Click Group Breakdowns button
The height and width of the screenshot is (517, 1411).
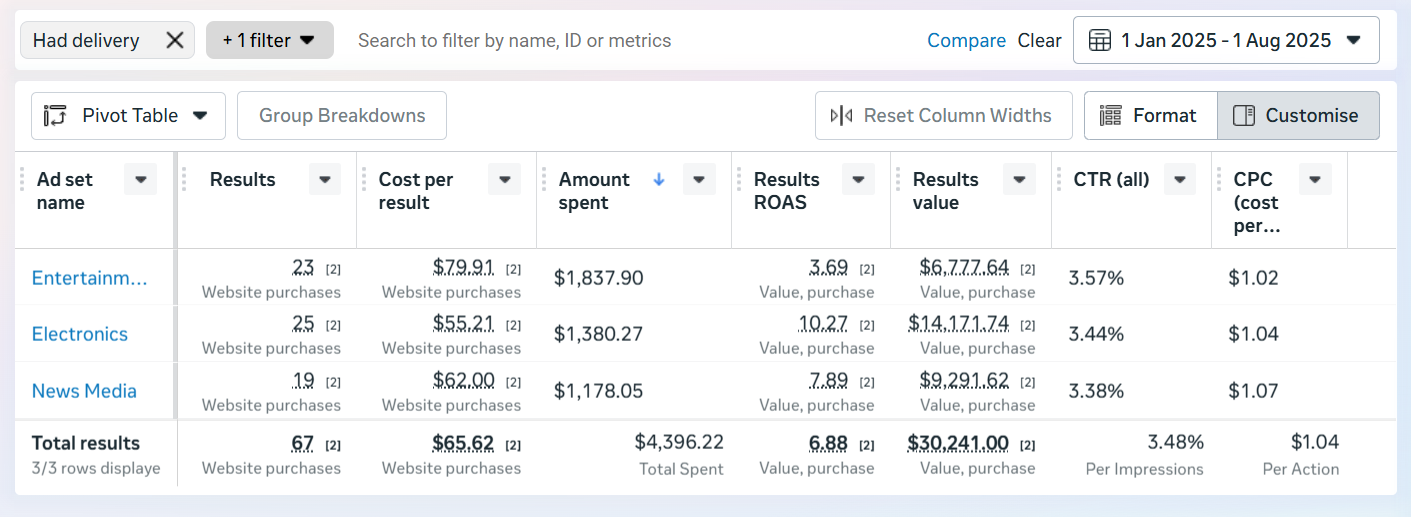342,116
